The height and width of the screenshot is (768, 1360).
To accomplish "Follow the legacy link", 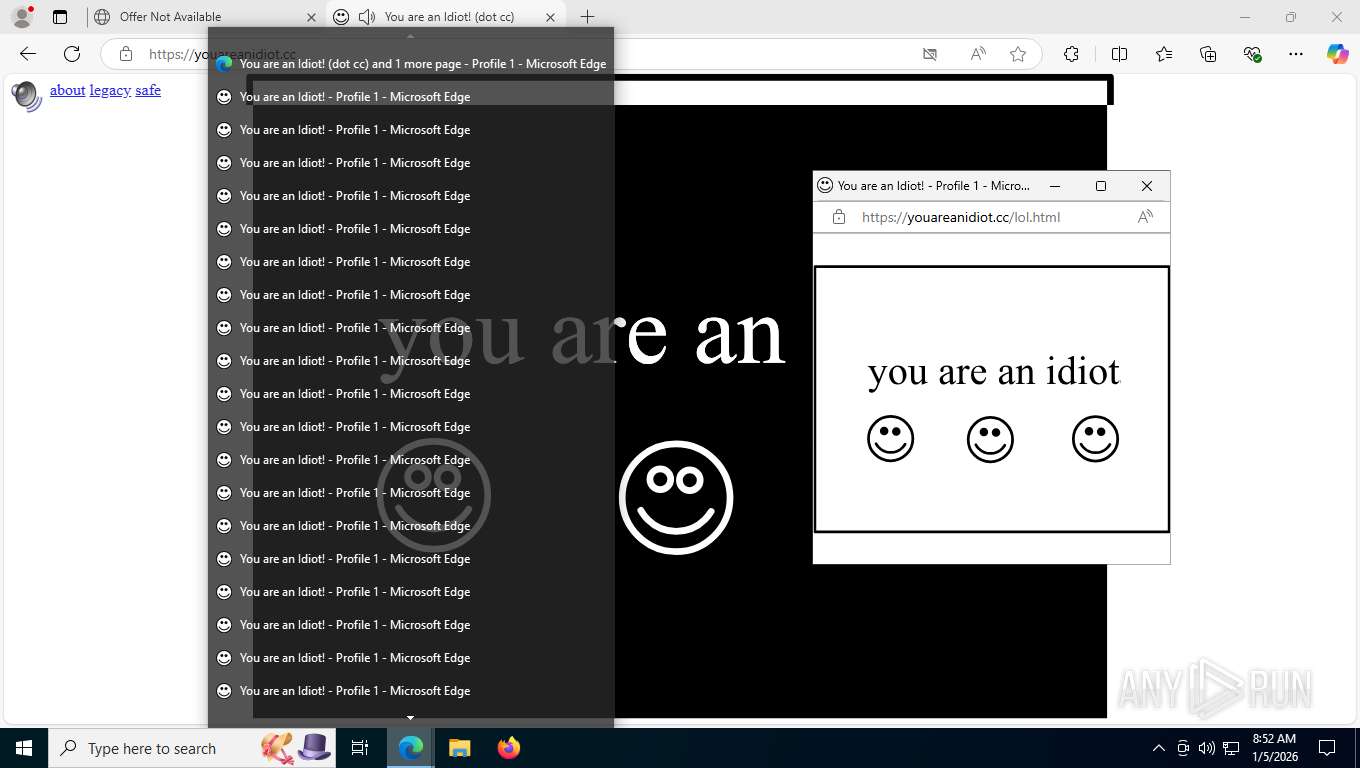I will click(110, 90).
